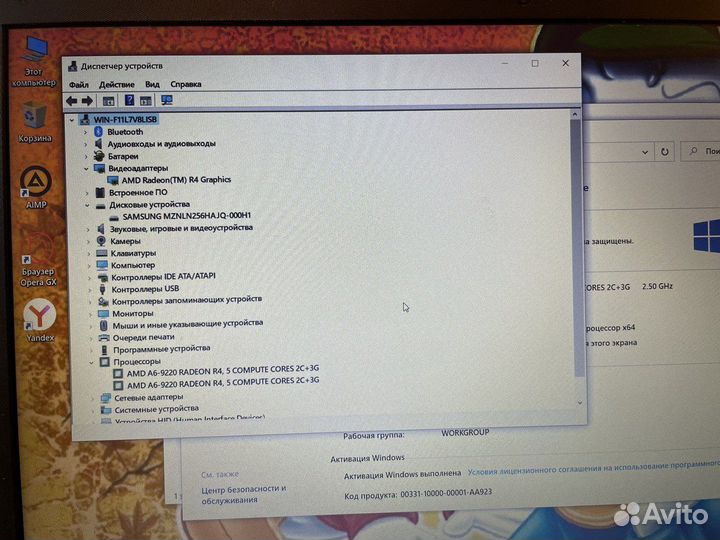Select AMD Radeon(TM) R4 Graphics device
This screenshot has height=540, width=720.
176,180
